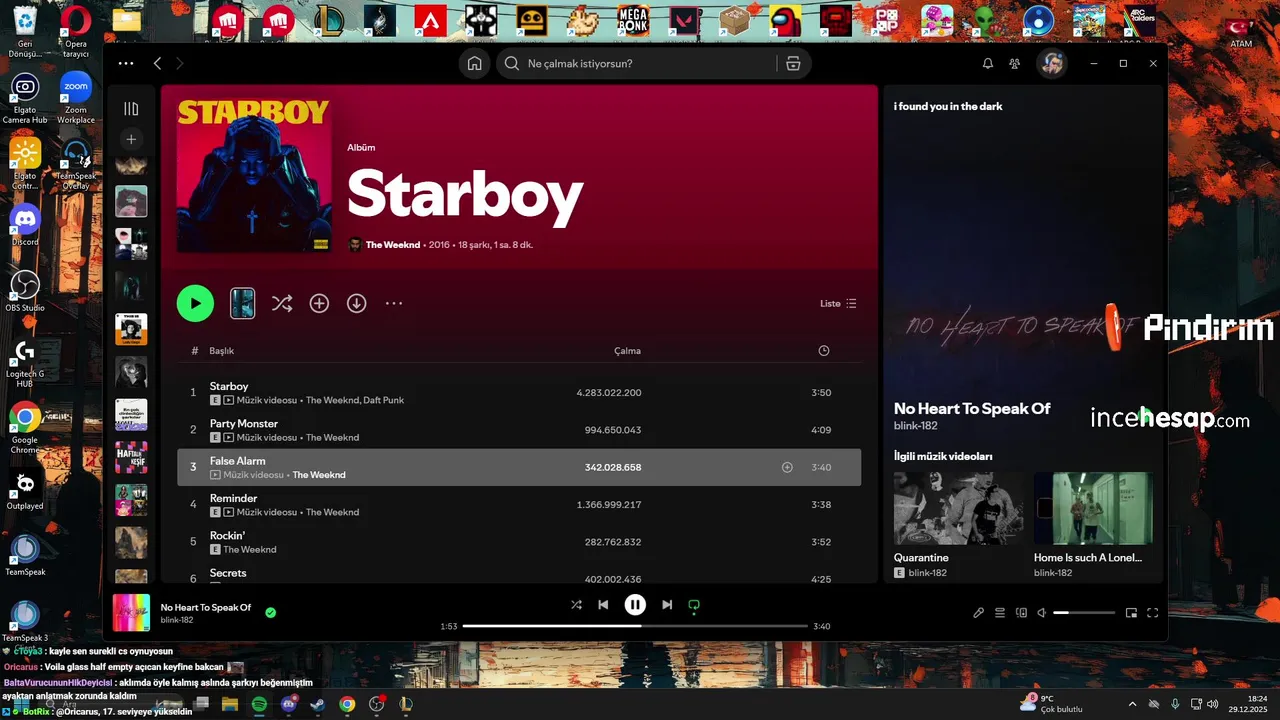Toggle repeat mode in the player bar
The height and width of the screenshot is (720, 1280).
(694, 604)
